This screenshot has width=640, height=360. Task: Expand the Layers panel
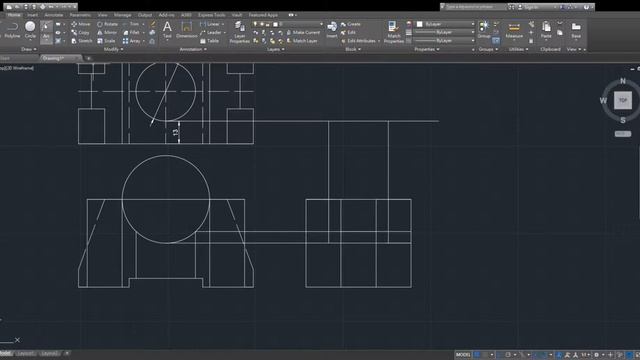point(276,49)
